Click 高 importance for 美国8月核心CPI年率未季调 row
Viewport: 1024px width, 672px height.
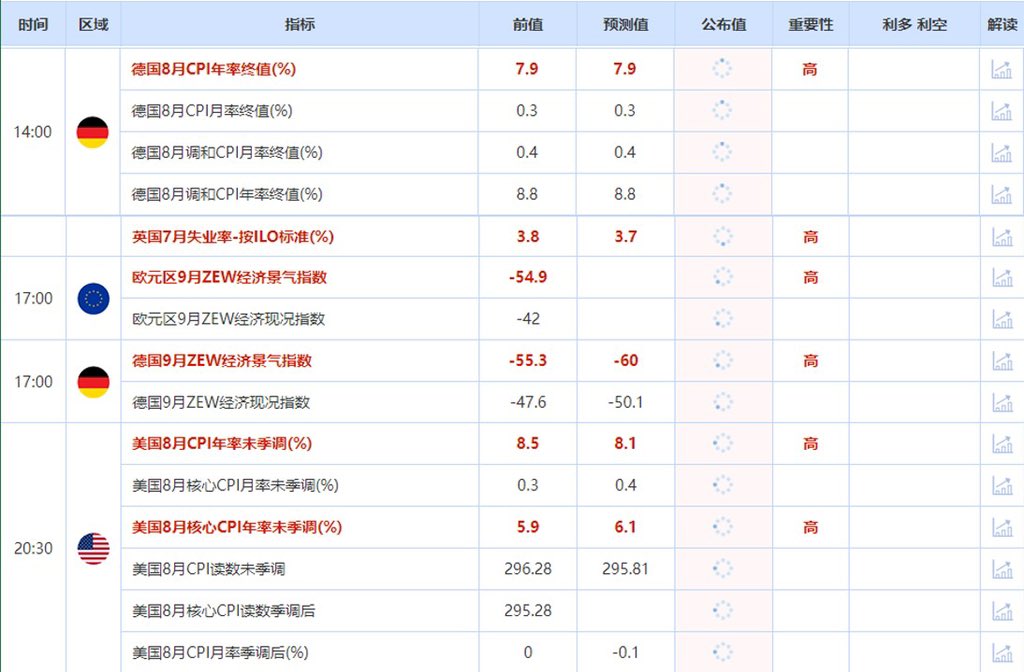[810, 527]
